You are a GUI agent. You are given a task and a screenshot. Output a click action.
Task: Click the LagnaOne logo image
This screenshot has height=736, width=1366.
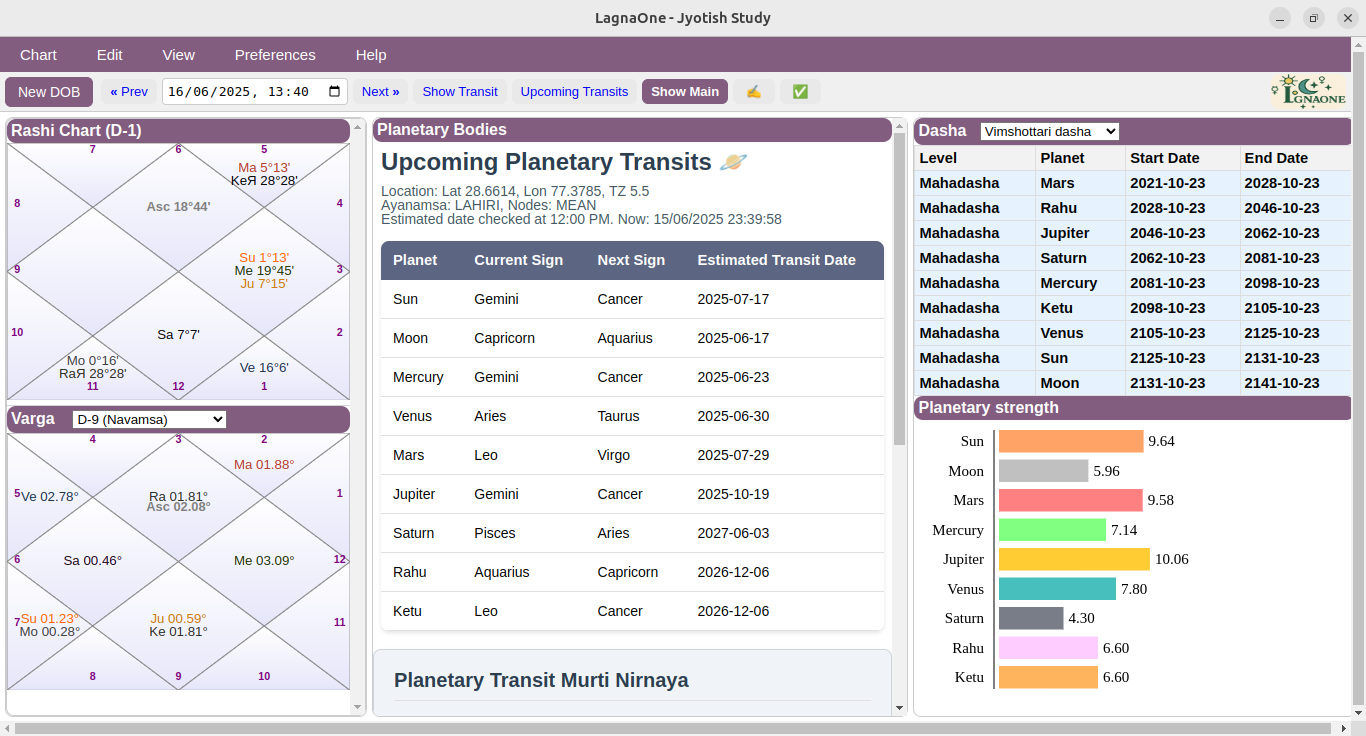1309,92
